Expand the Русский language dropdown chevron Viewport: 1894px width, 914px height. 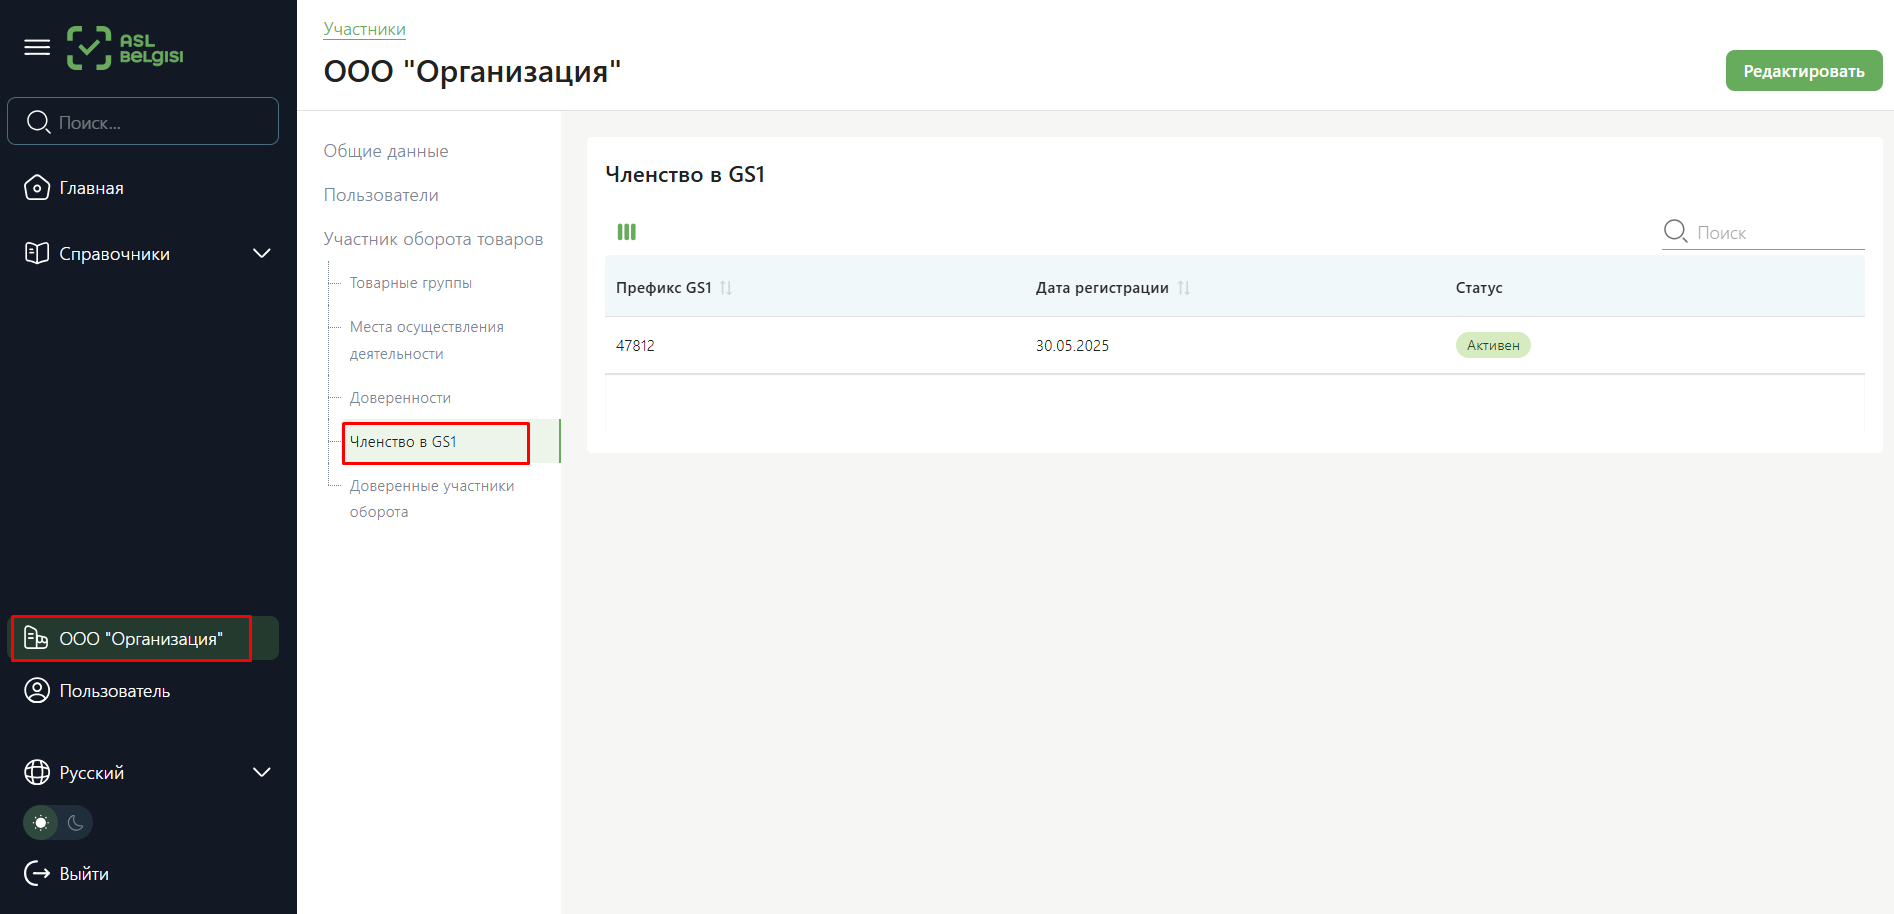click(262, 772)
